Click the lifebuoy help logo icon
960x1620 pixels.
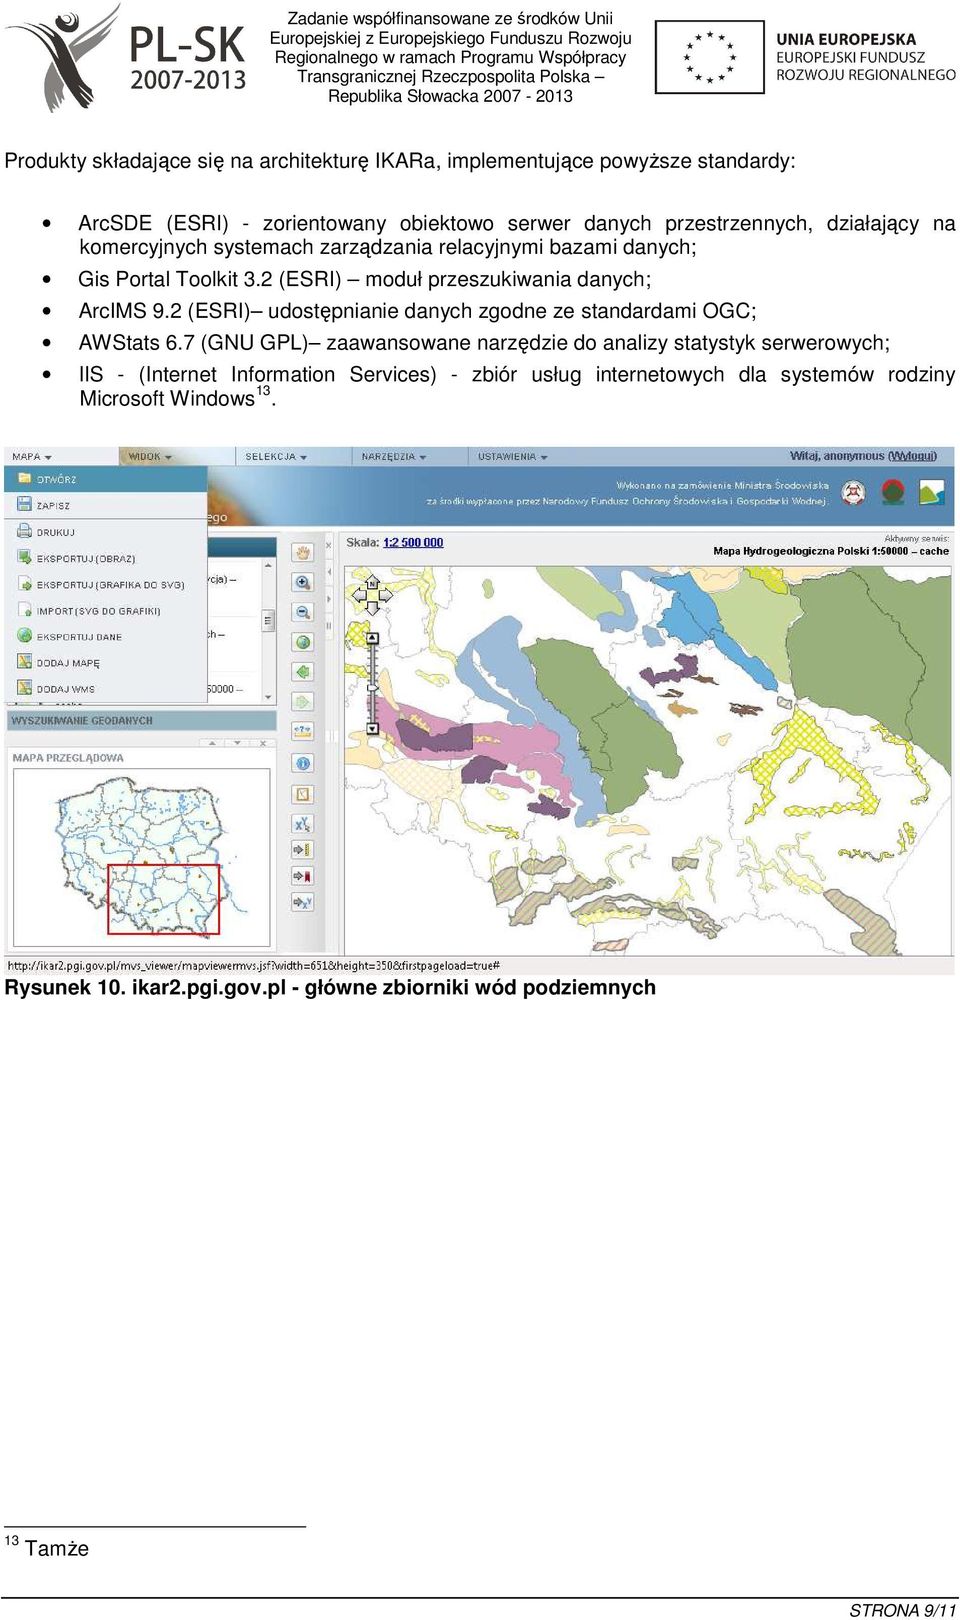click(853, 492)
